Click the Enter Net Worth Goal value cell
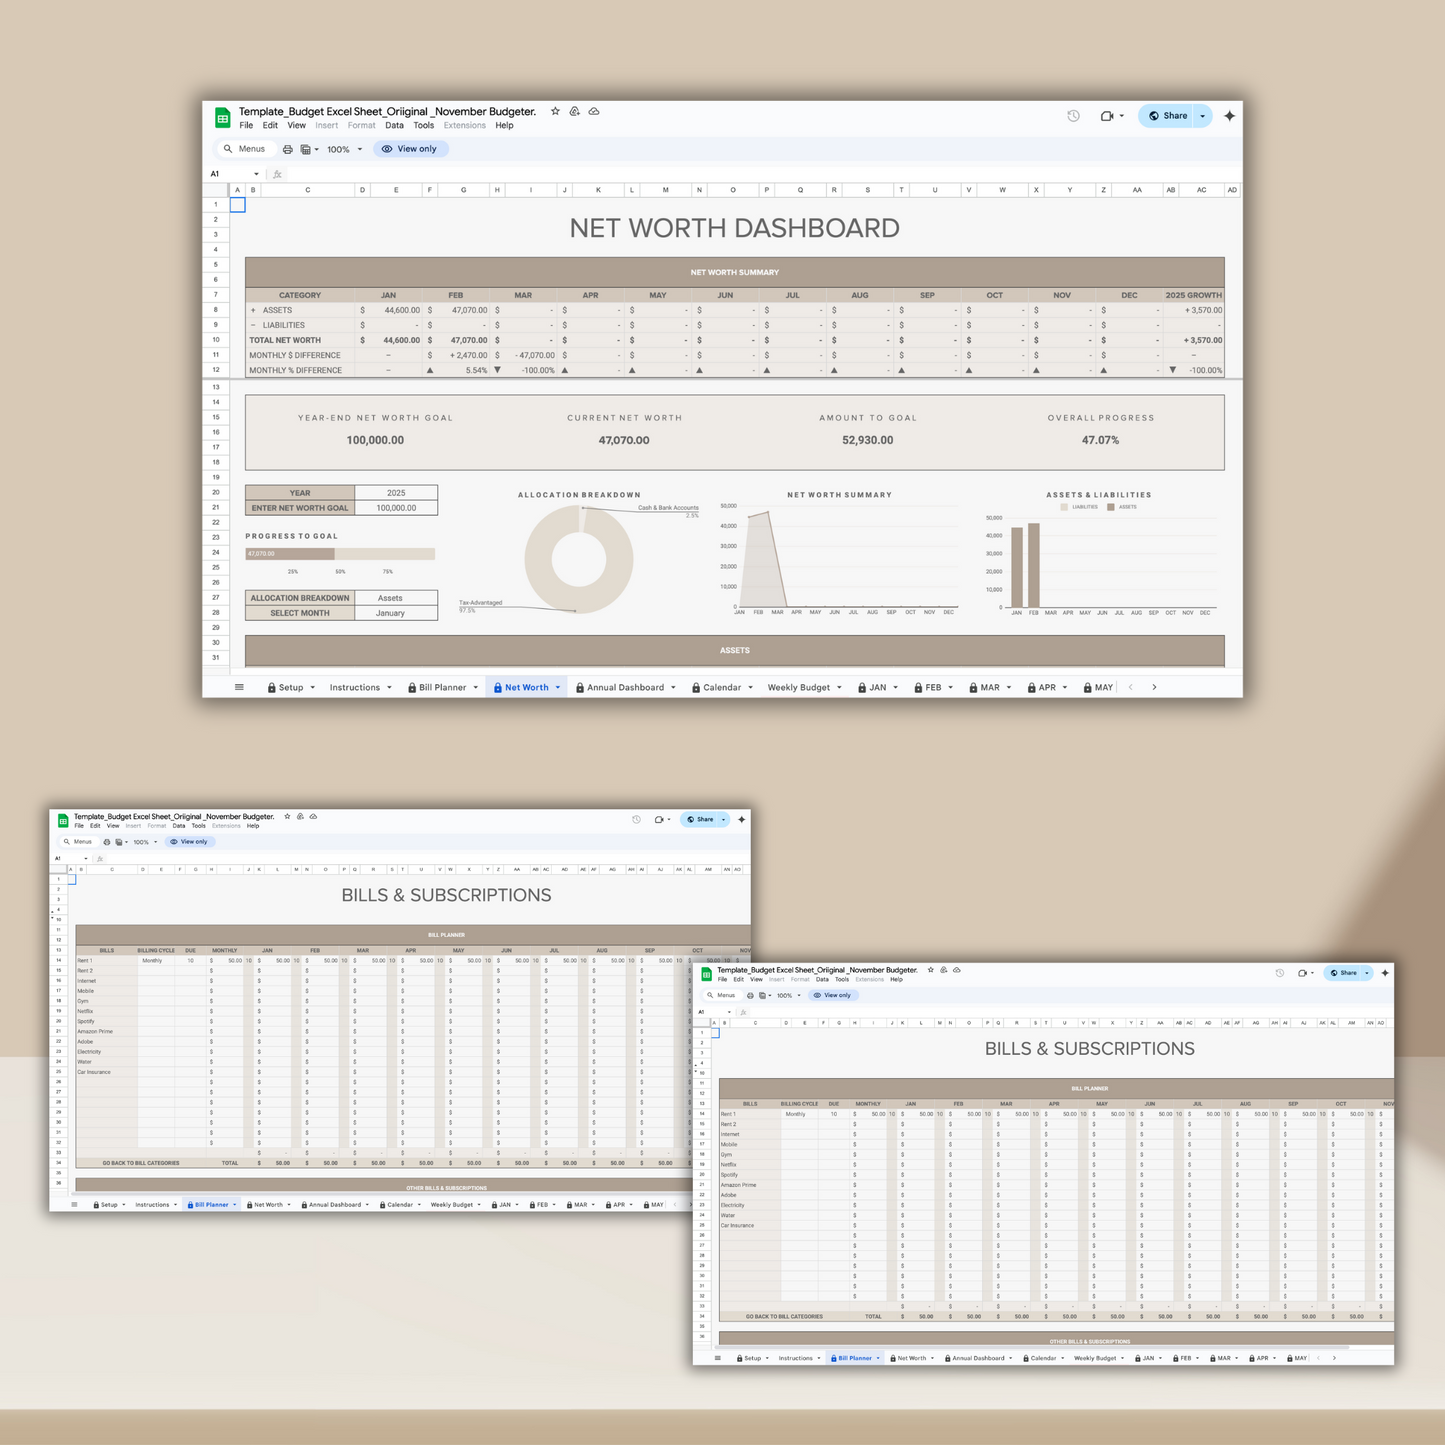The height and width of the screenshot is (1445, 1445). tap(396, 508)
